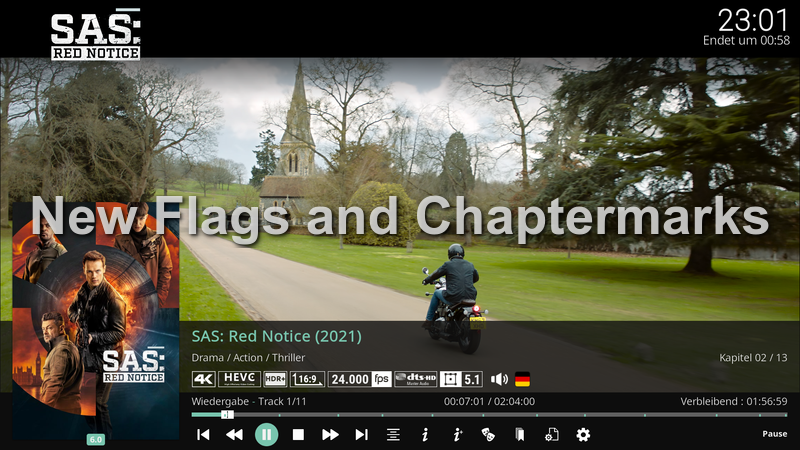Show movie info with the 'i' icon

pyautogui.click(x=424, y=435)
